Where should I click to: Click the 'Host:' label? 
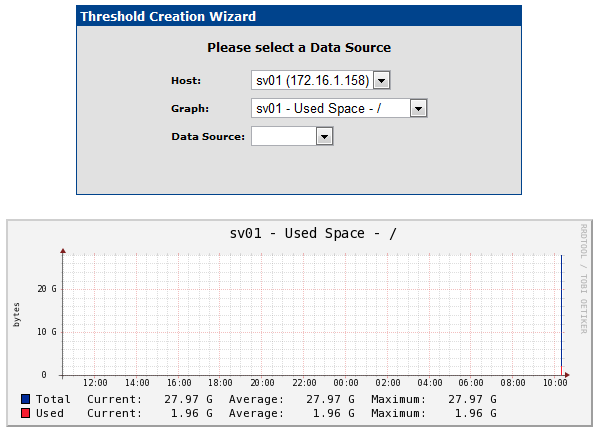pos(186,81)
